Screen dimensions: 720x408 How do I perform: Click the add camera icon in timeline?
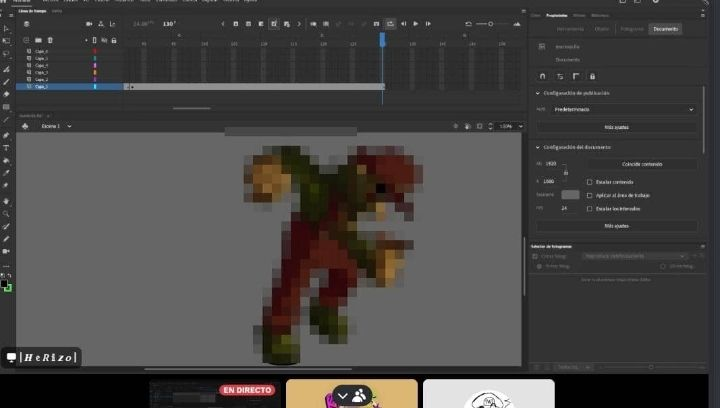[89, 24]
